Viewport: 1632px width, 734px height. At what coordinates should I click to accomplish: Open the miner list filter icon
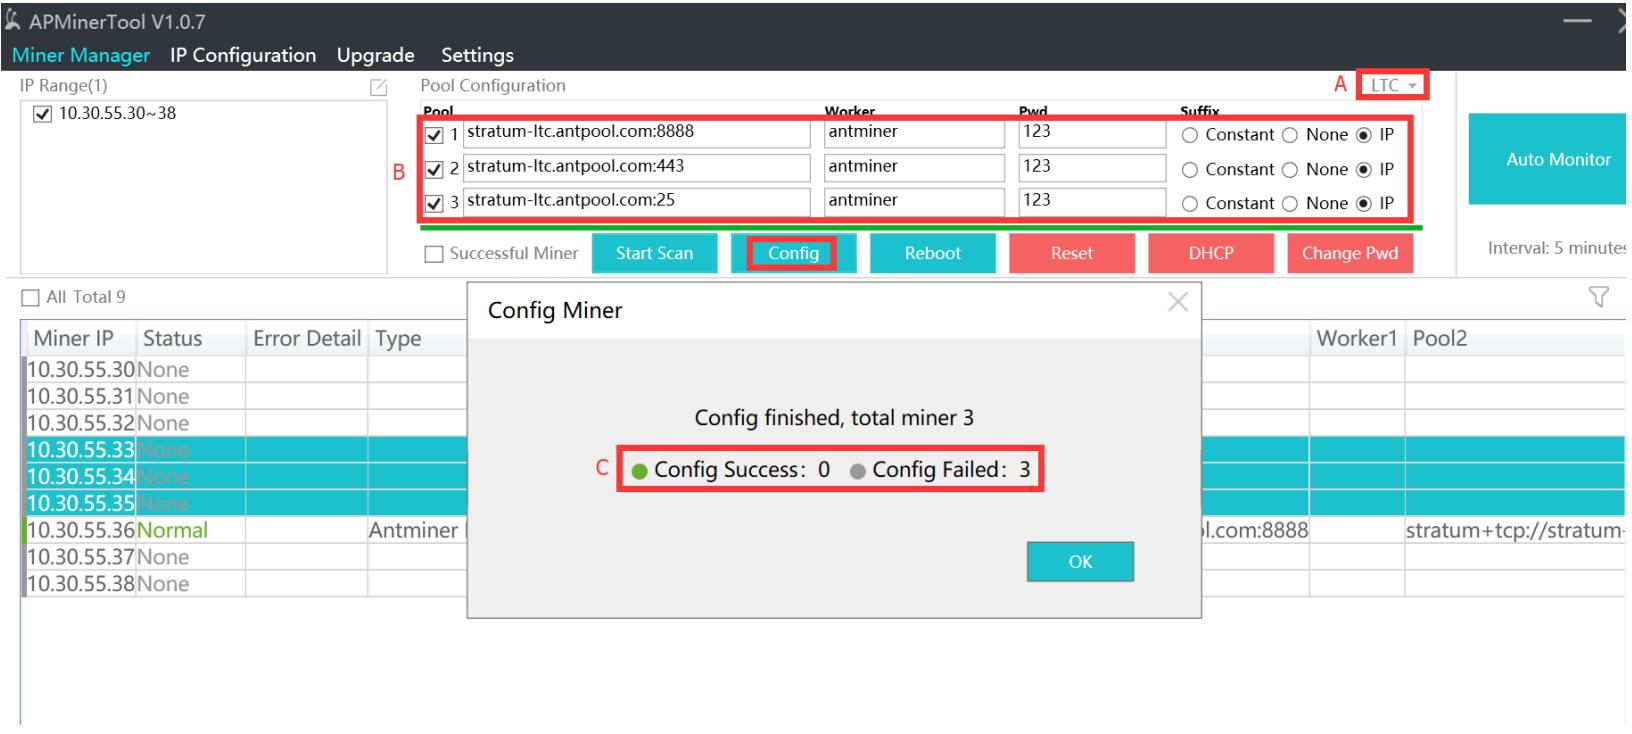click(1598, 297)
